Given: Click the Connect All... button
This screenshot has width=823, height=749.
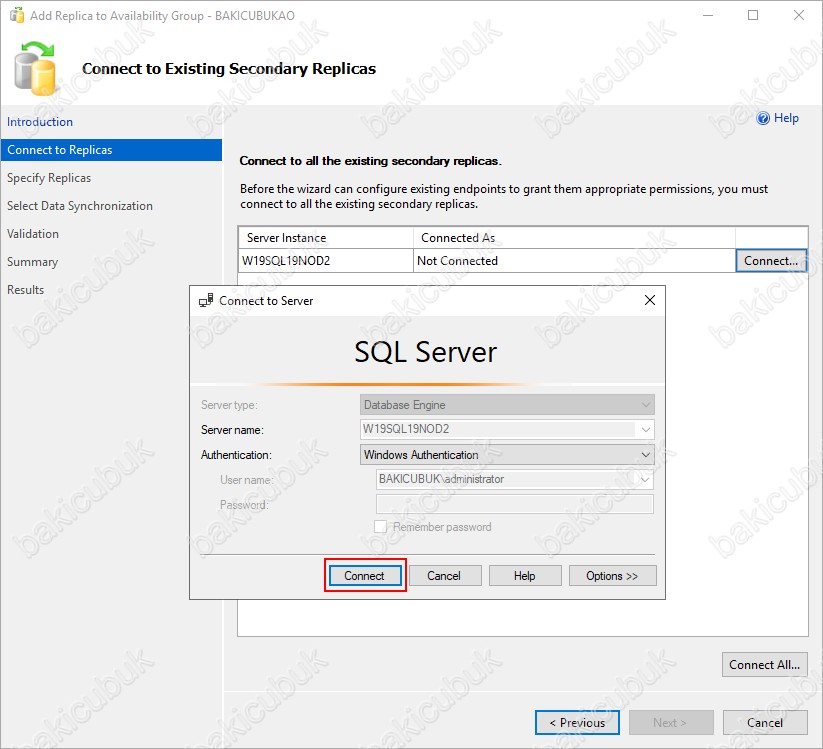Looking at the screenshot, I should coord(764,664).
